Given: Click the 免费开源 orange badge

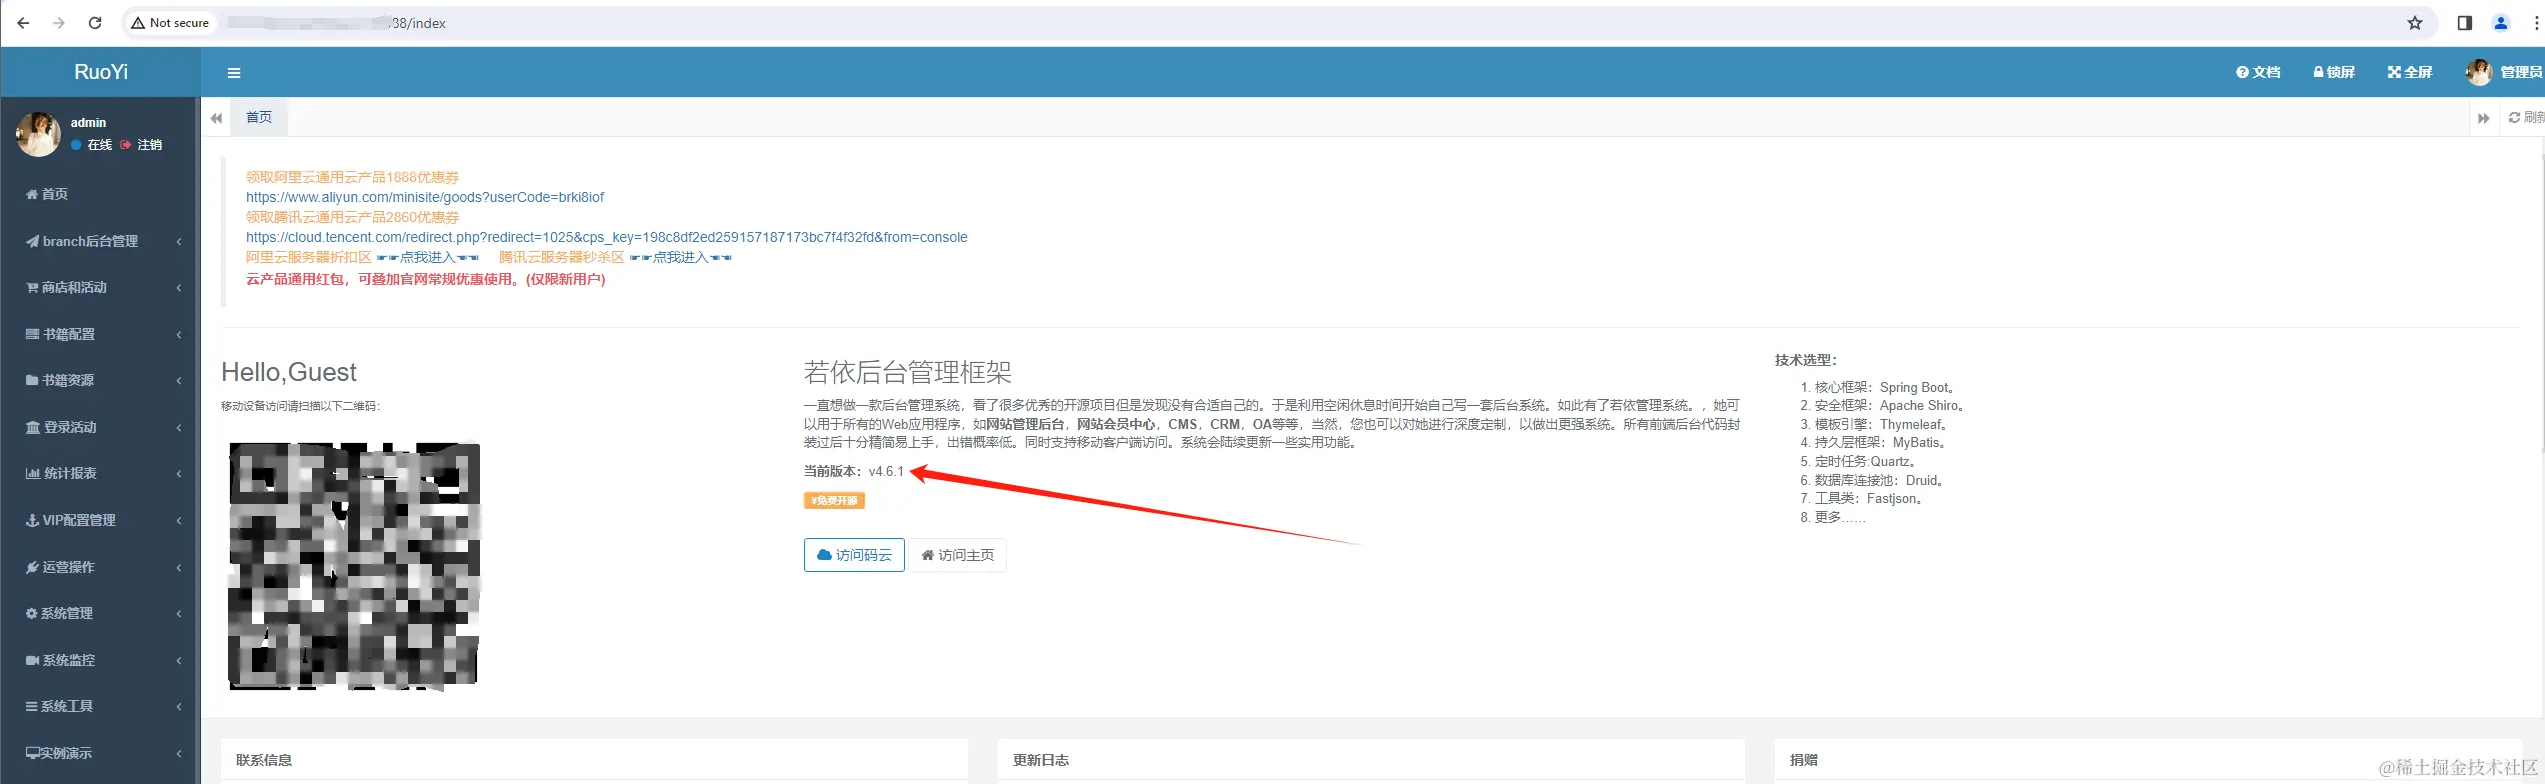Looking at the screenshot, I should (834, 501).
